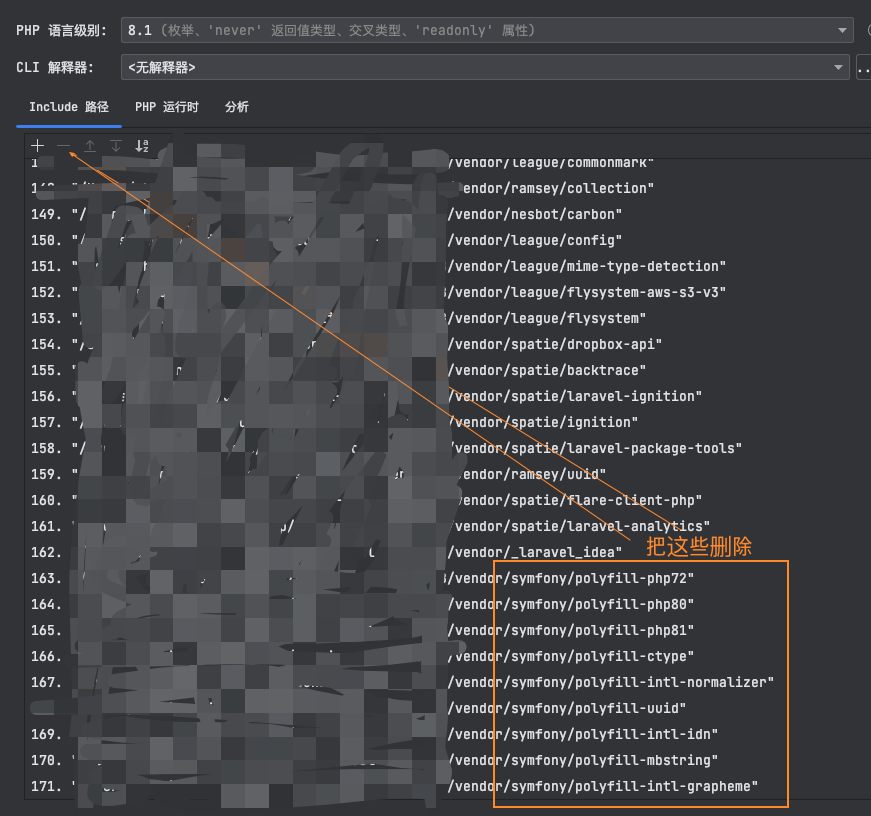
Task: Select the vendor/league/mime-type-detection row
Action: coord(448,267)
